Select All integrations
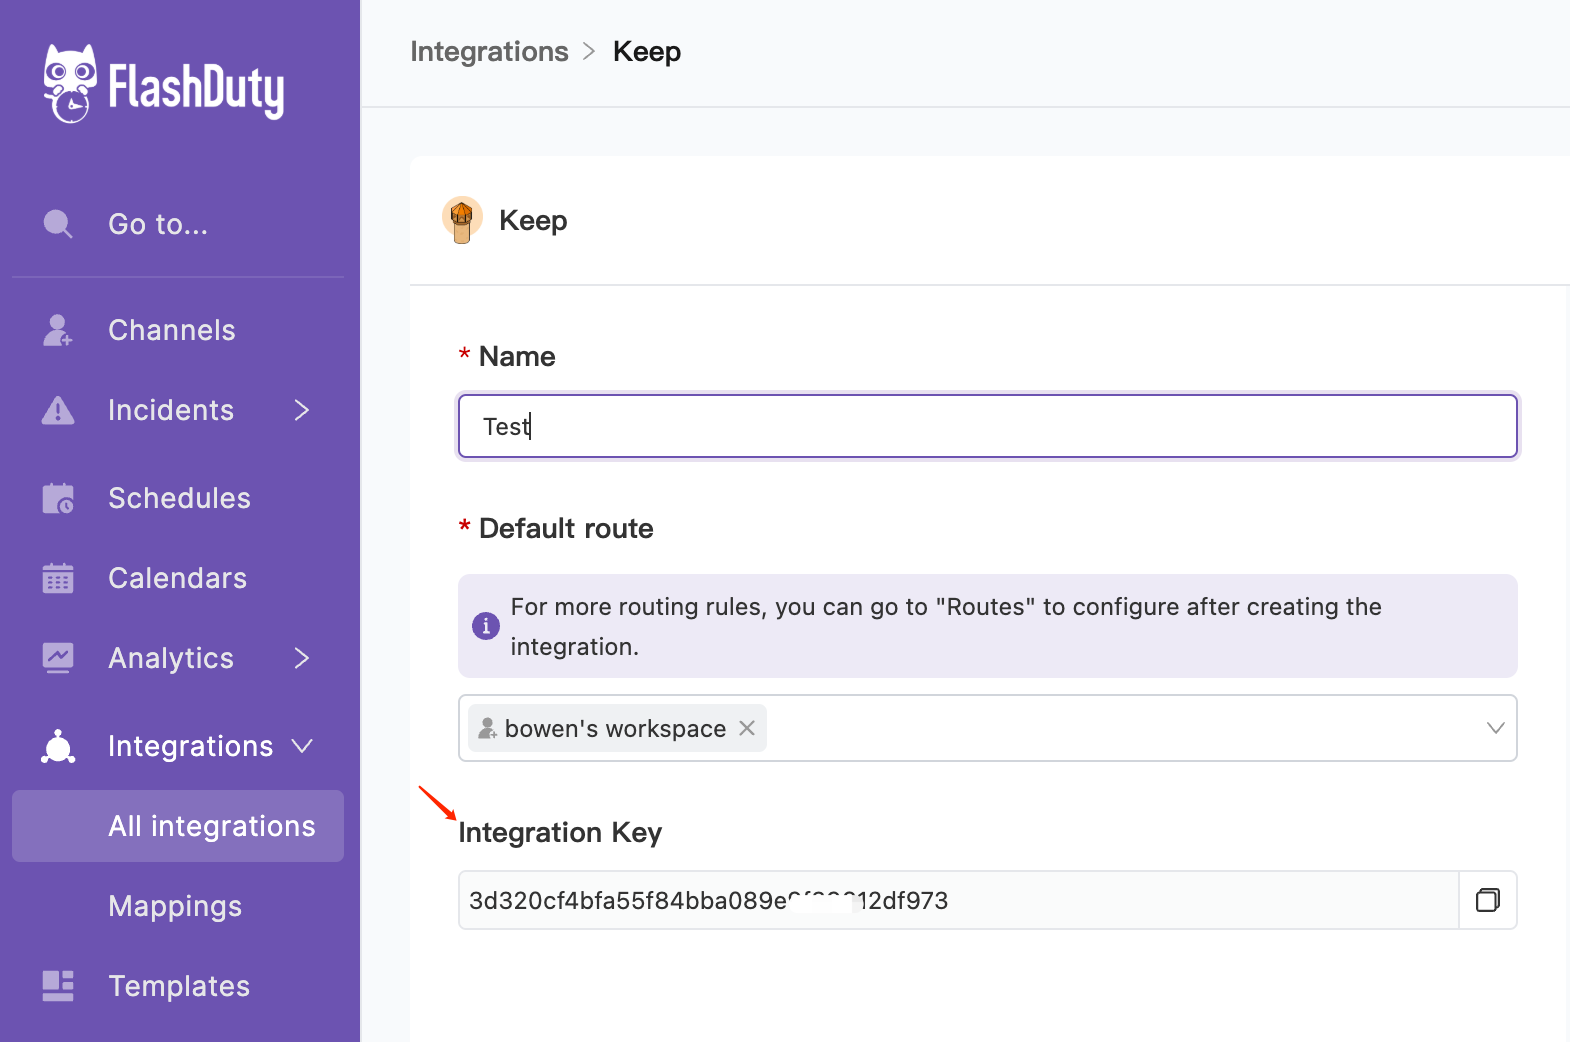Image resolution: width=1570 pixels, height=1042 pixels. coord(178,826)
